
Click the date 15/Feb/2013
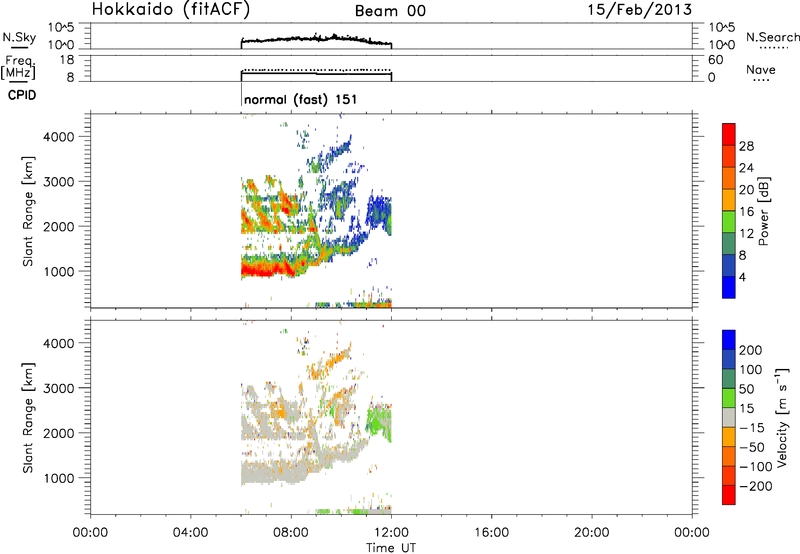point(640,10)
